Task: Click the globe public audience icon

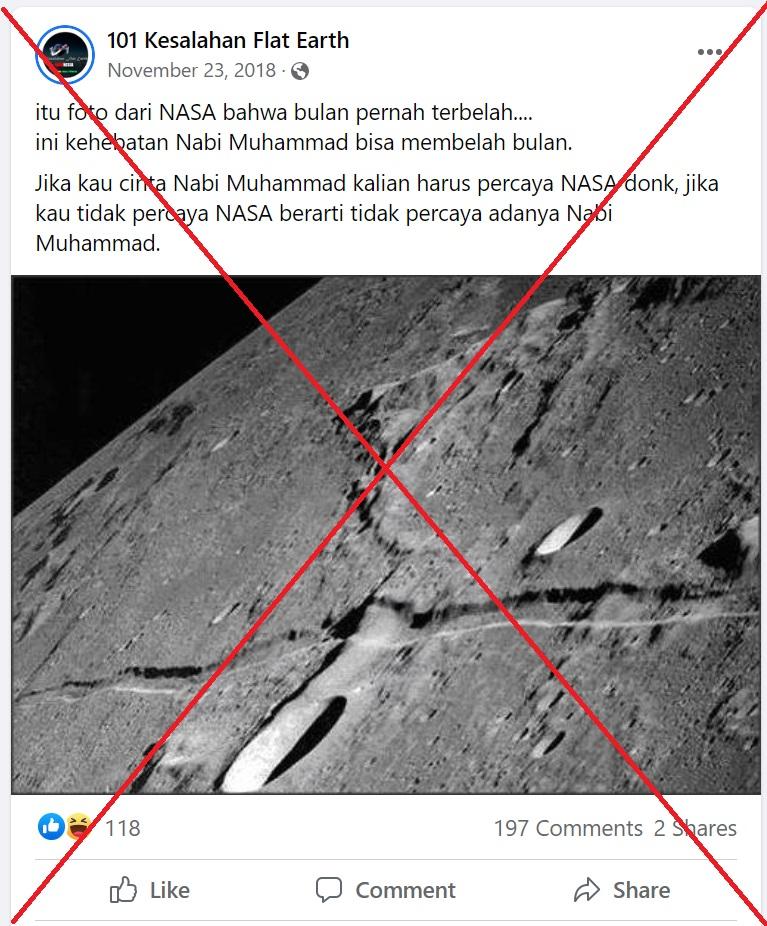Action: (x=300, y=71)
